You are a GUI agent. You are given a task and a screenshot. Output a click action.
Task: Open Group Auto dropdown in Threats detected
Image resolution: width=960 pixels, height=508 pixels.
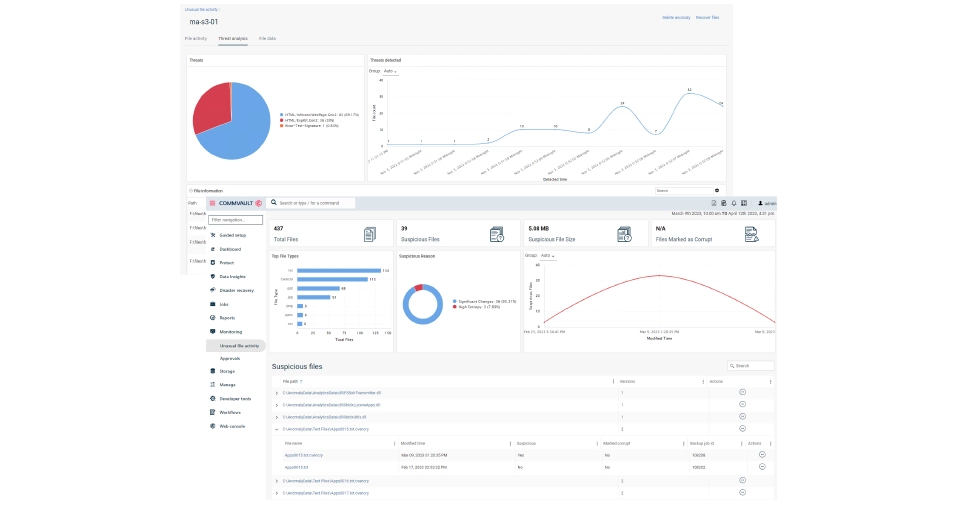point(390,71)
